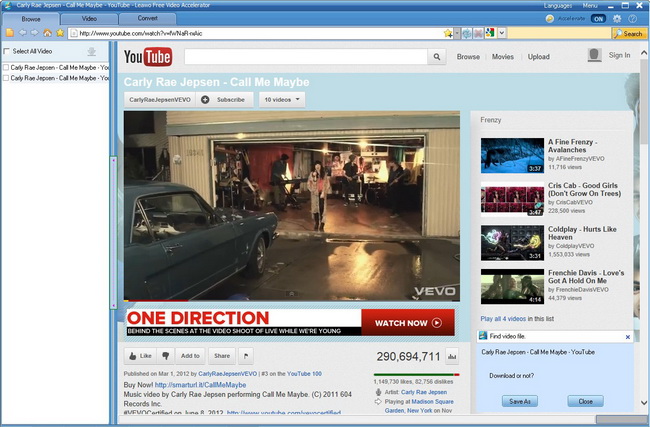650x427 pixels.
Task: Open the address bar history dropdown
Action: (x=457, y=33)
